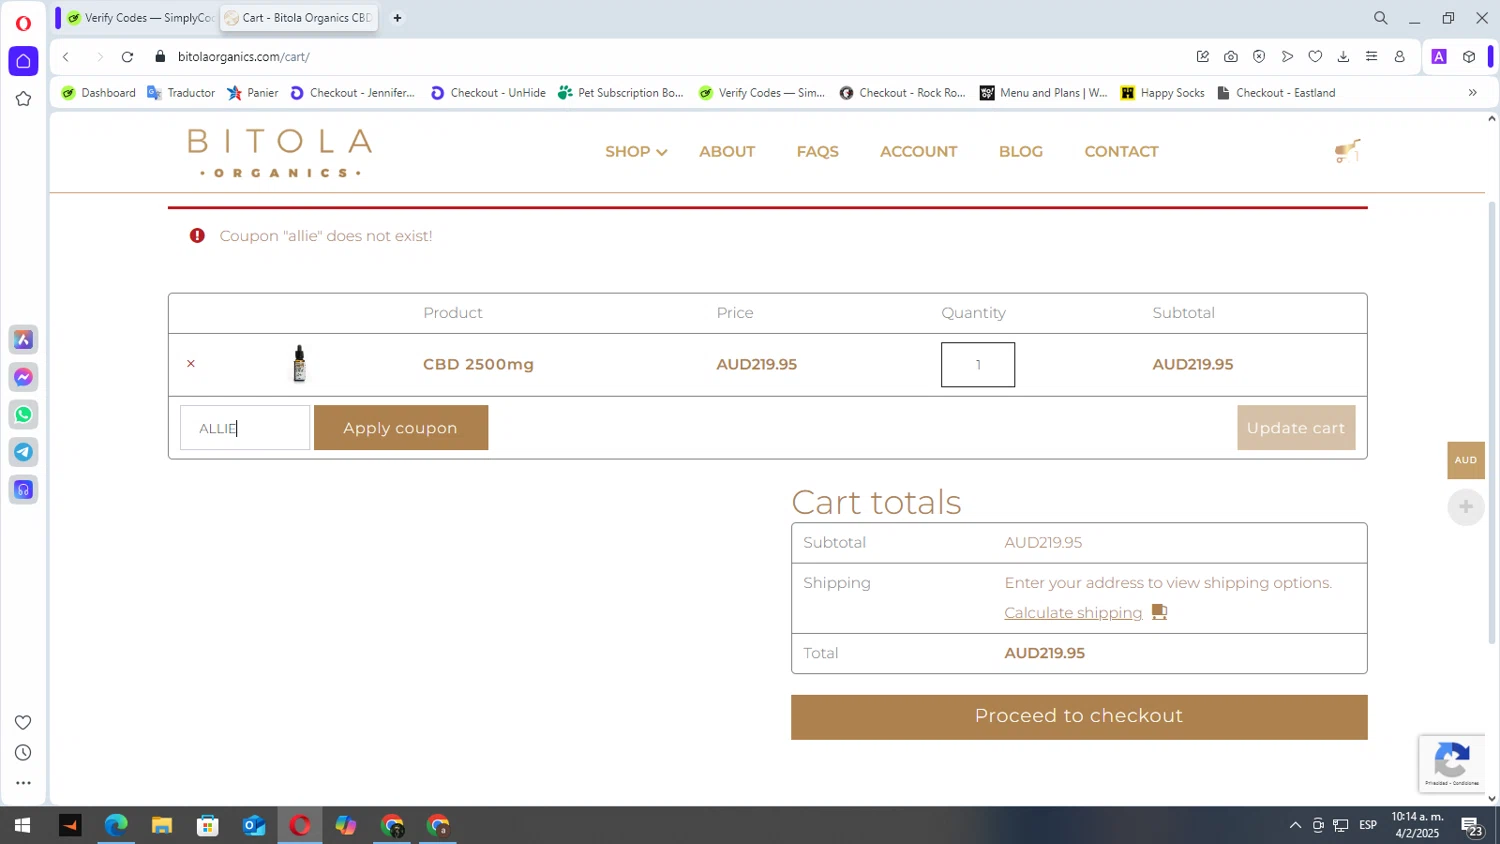Open the extensions cube icon
The image size is (1500, 844).
(x=1468, y=57)
